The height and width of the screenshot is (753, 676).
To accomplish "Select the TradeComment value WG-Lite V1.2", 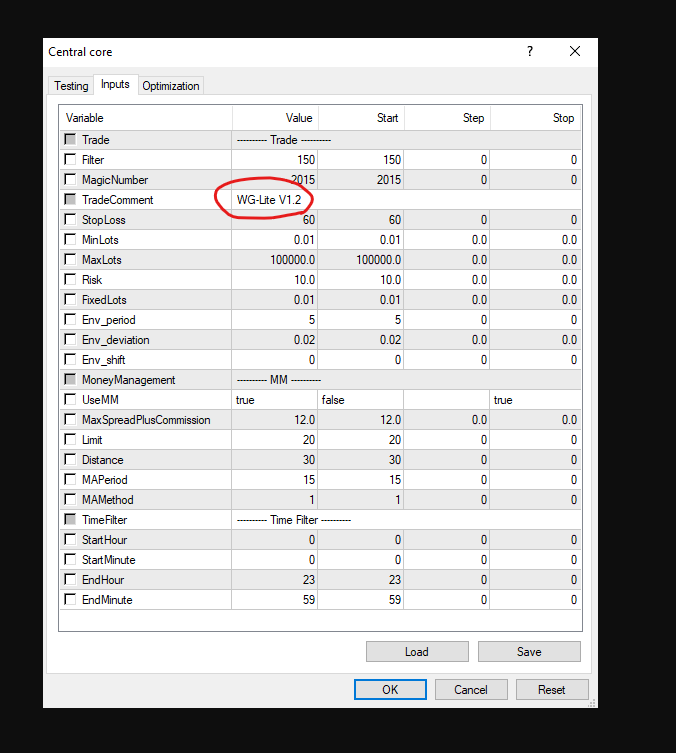I will point(269,200).
